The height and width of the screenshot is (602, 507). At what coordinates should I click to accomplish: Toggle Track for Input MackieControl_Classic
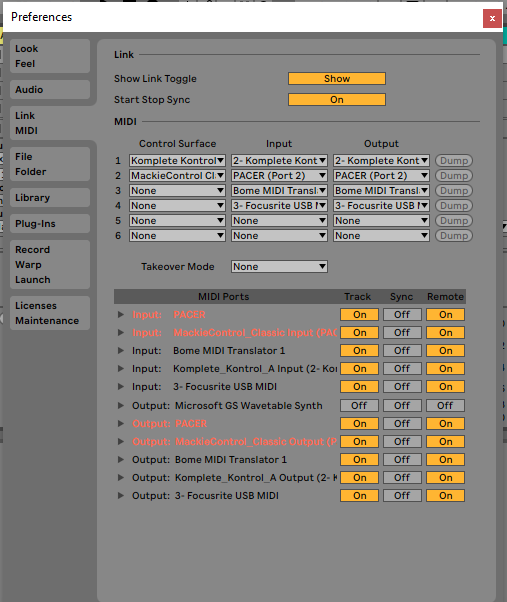click(x=359, y=332)
